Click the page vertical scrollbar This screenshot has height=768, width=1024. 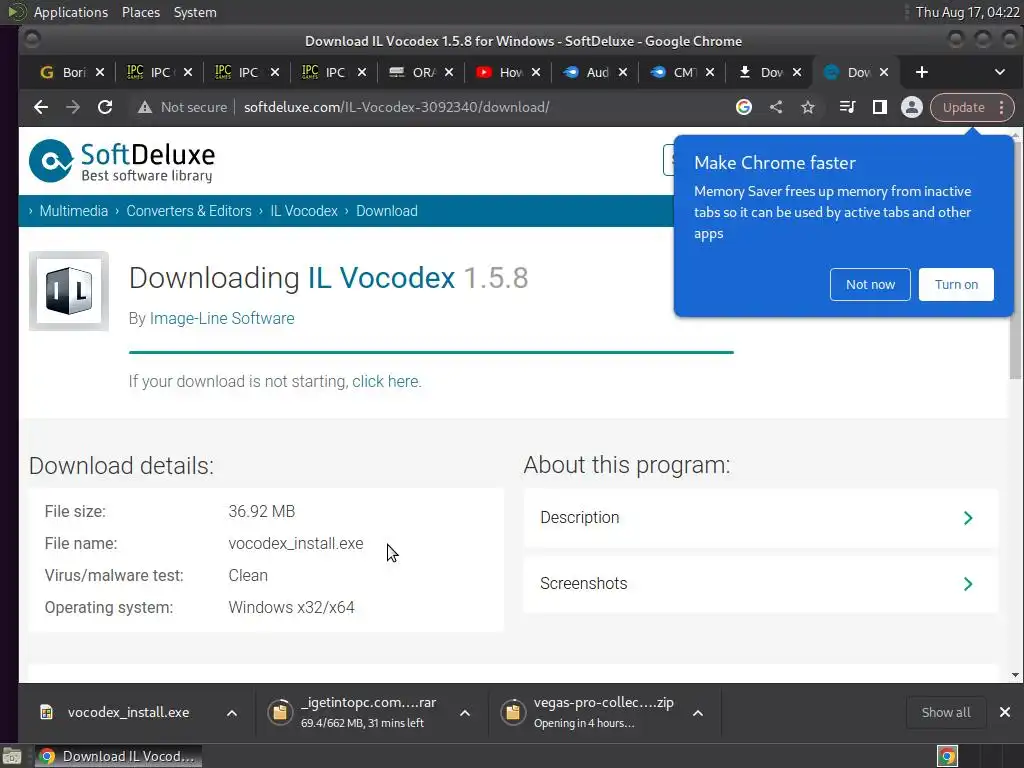[1015, 261]
